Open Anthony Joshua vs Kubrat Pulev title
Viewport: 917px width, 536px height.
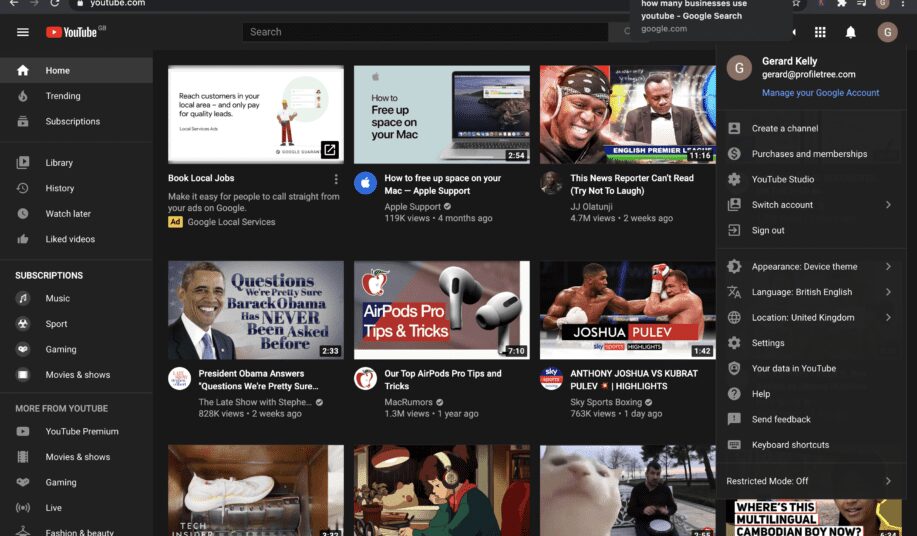[x=634, y=379]
